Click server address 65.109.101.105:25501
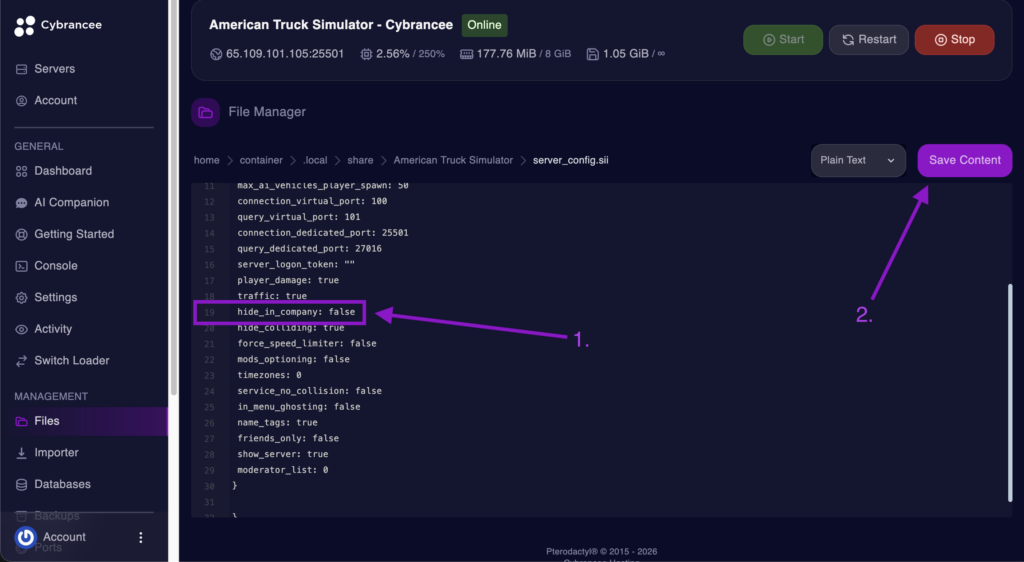 coord(285,54)
